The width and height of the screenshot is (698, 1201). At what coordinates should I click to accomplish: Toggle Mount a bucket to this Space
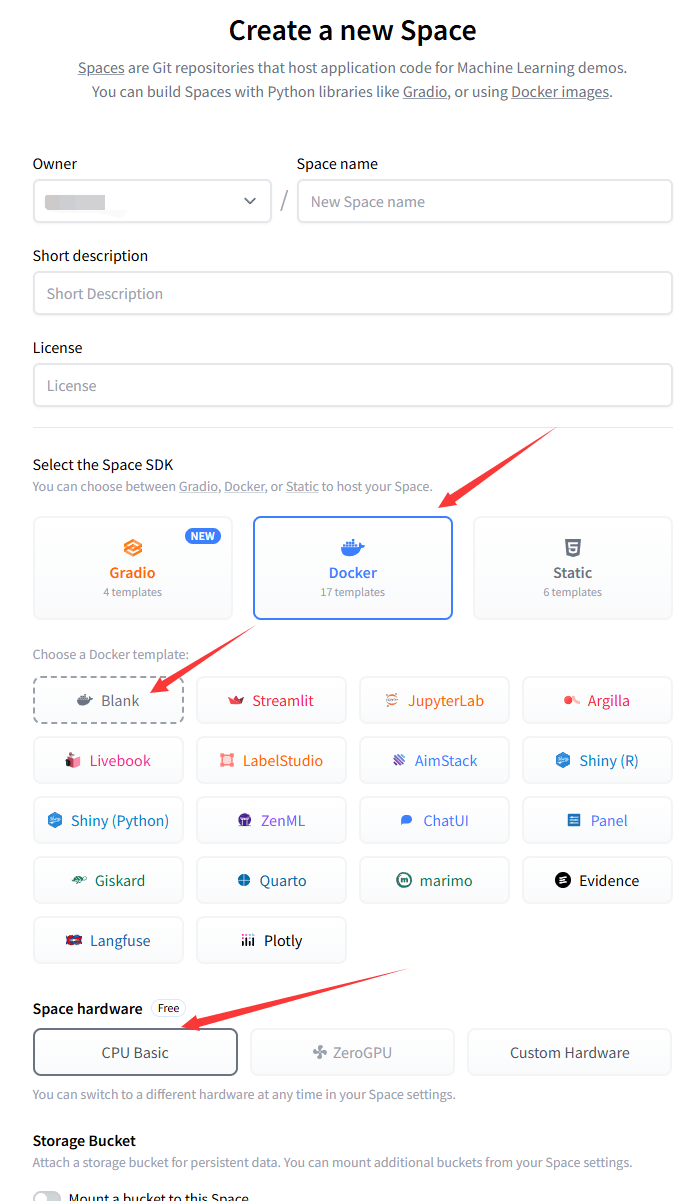47,1196
